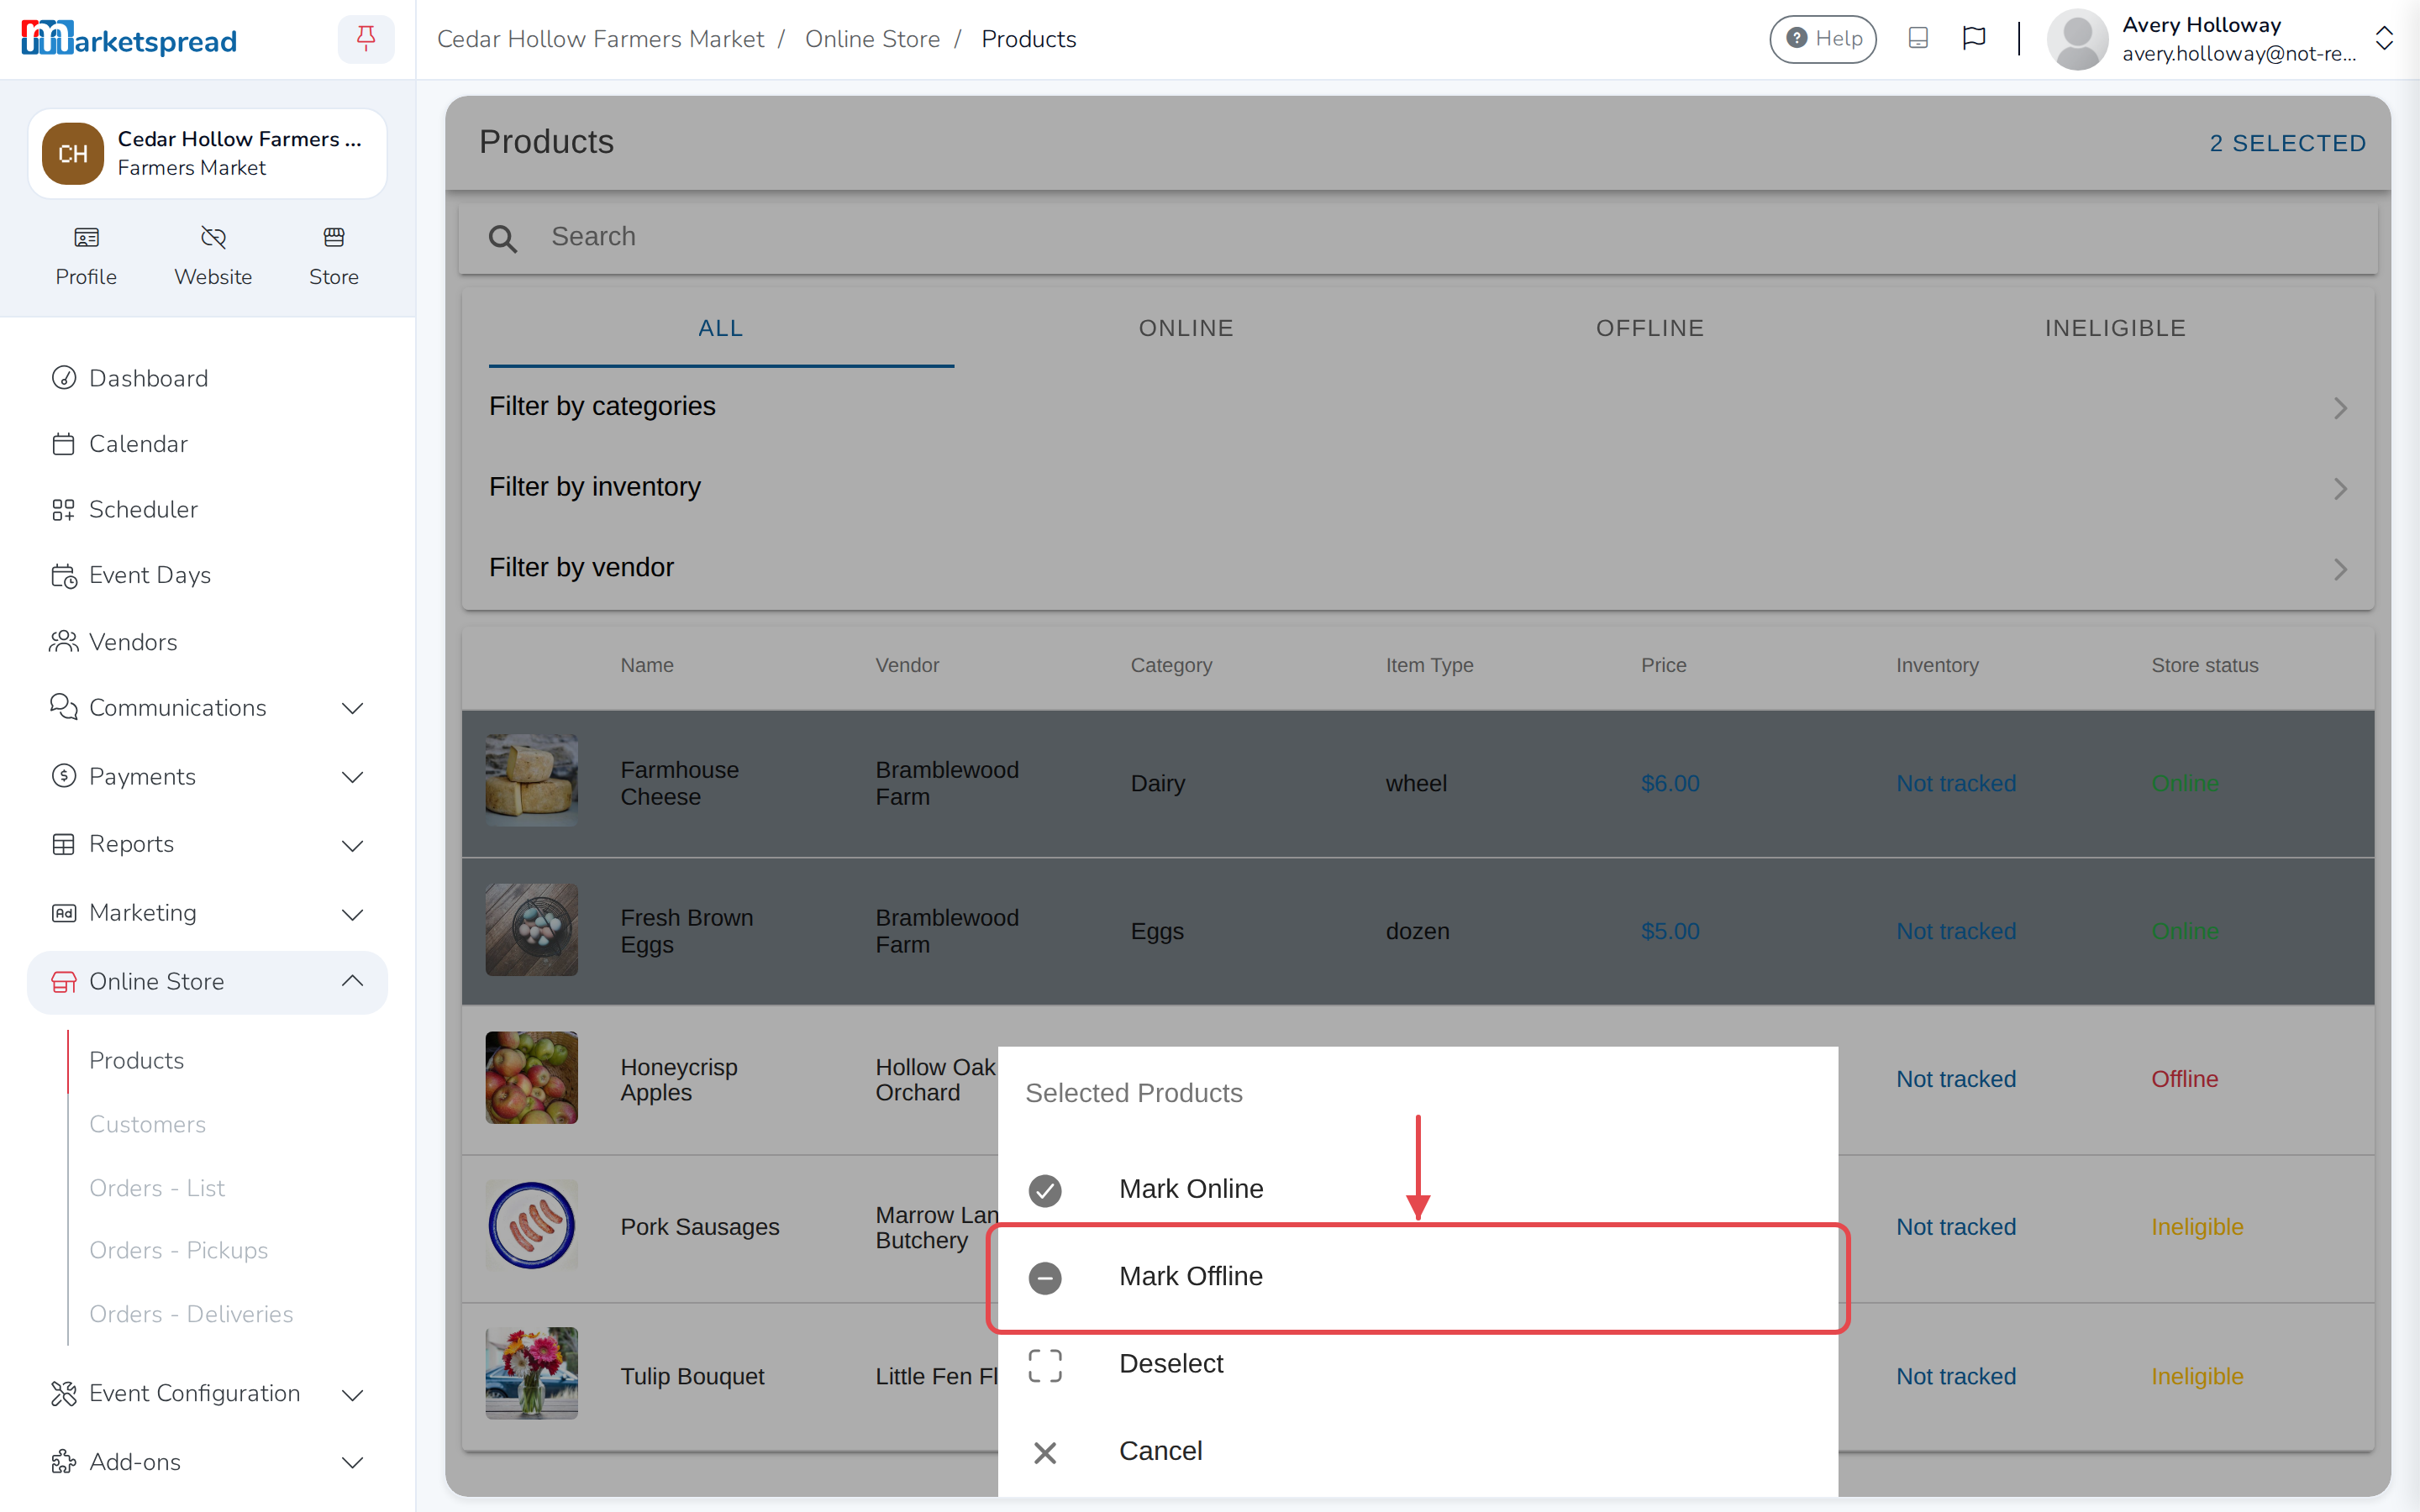Select the ALL tab

pyautogui.click(x=721, y=328)
